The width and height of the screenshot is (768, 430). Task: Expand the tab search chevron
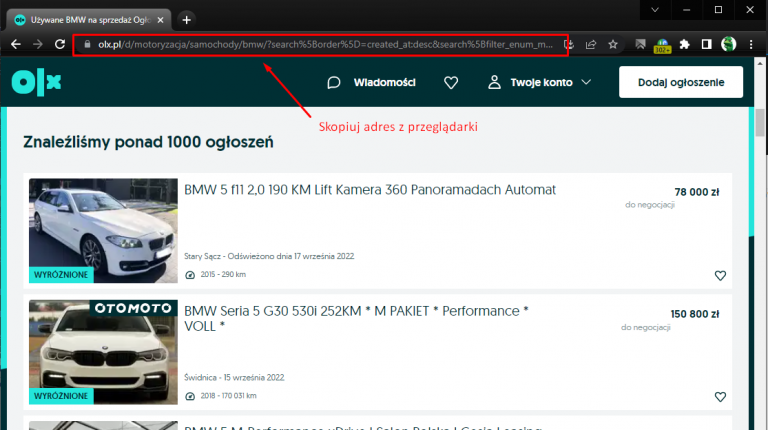(654, 10)
